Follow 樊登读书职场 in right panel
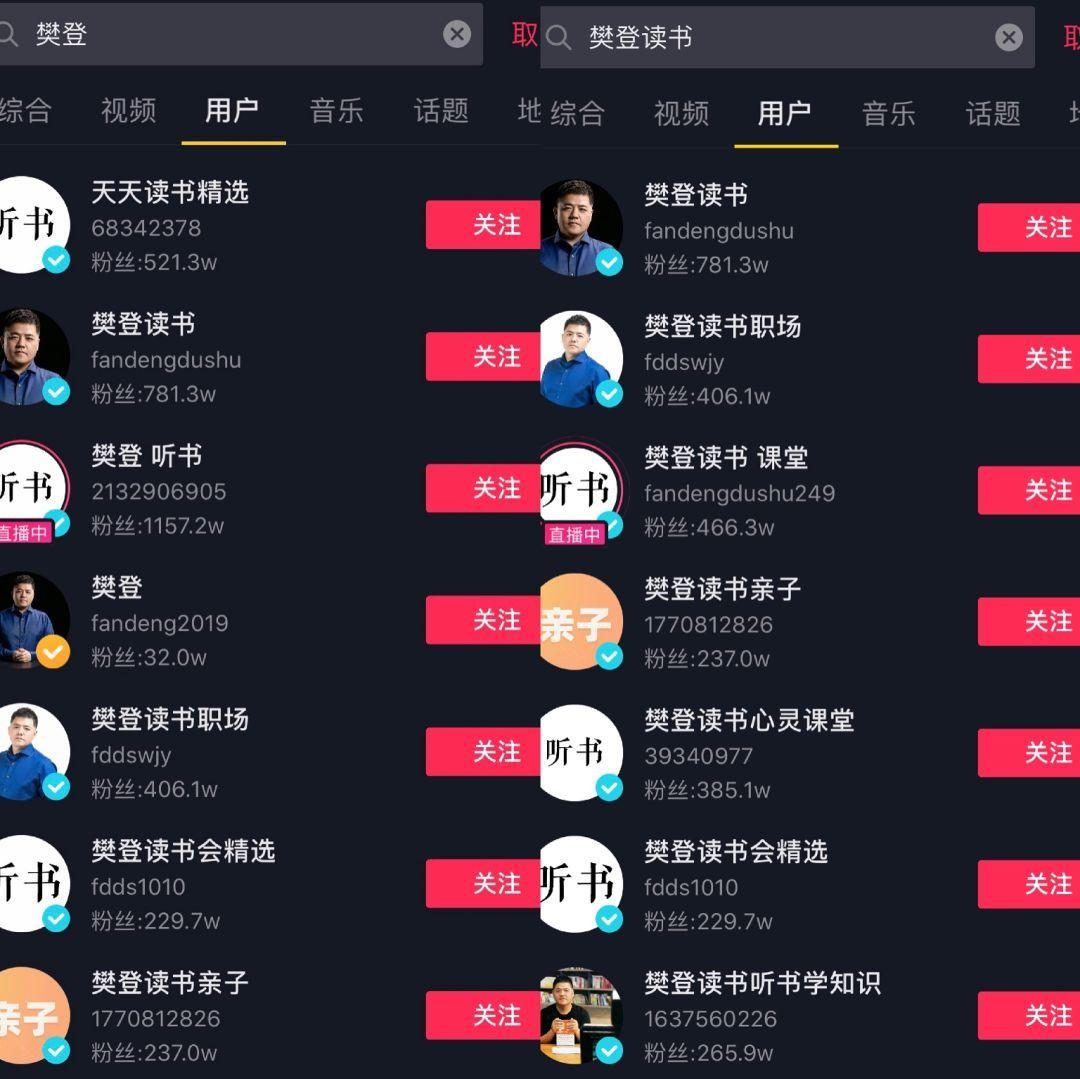The image size is (1080, 1079). tap(1029, 359)
